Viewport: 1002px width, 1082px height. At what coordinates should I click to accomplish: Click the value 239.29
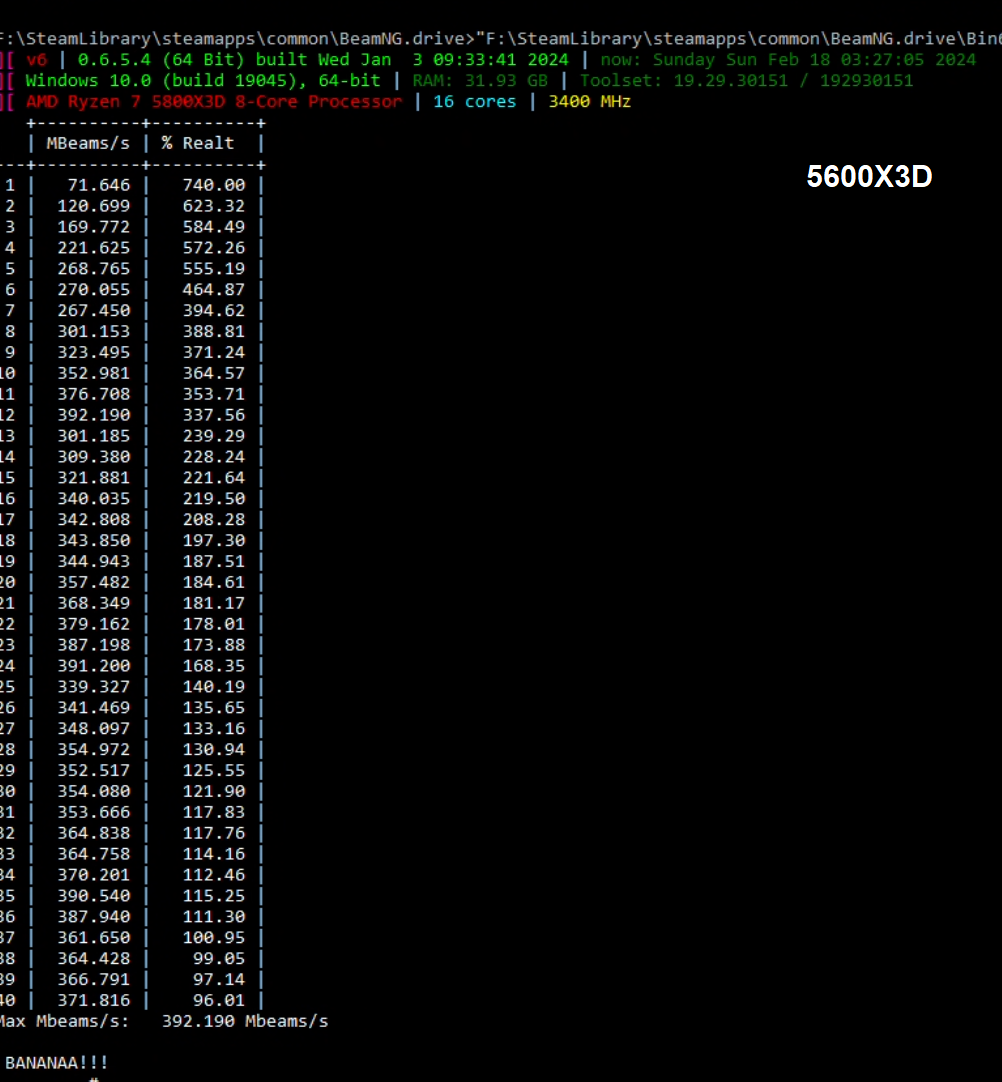coord(214,436)
